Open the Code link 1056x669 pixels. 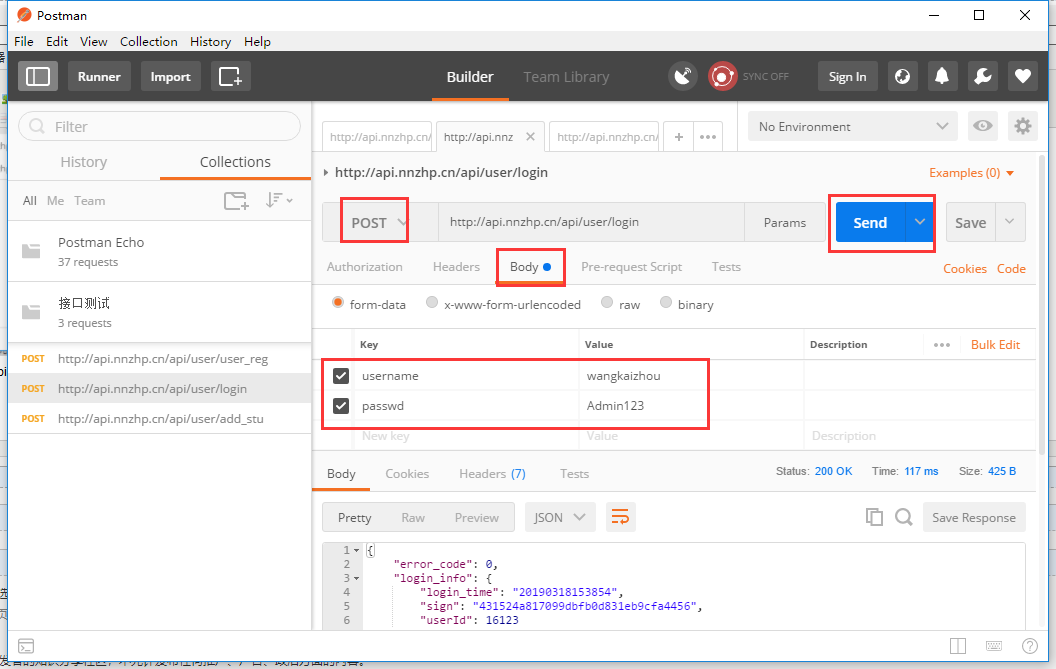click(1011, 268)
